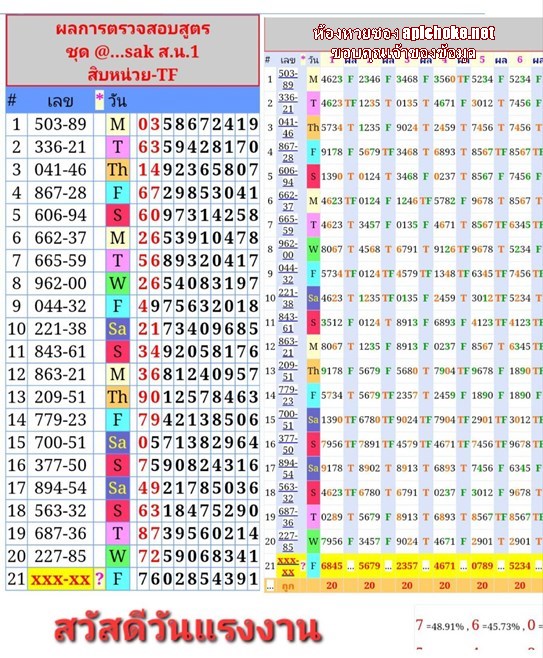Click the green W day cell in row 8
Viewport: 543px width, 658px height.
pos(117,283)
